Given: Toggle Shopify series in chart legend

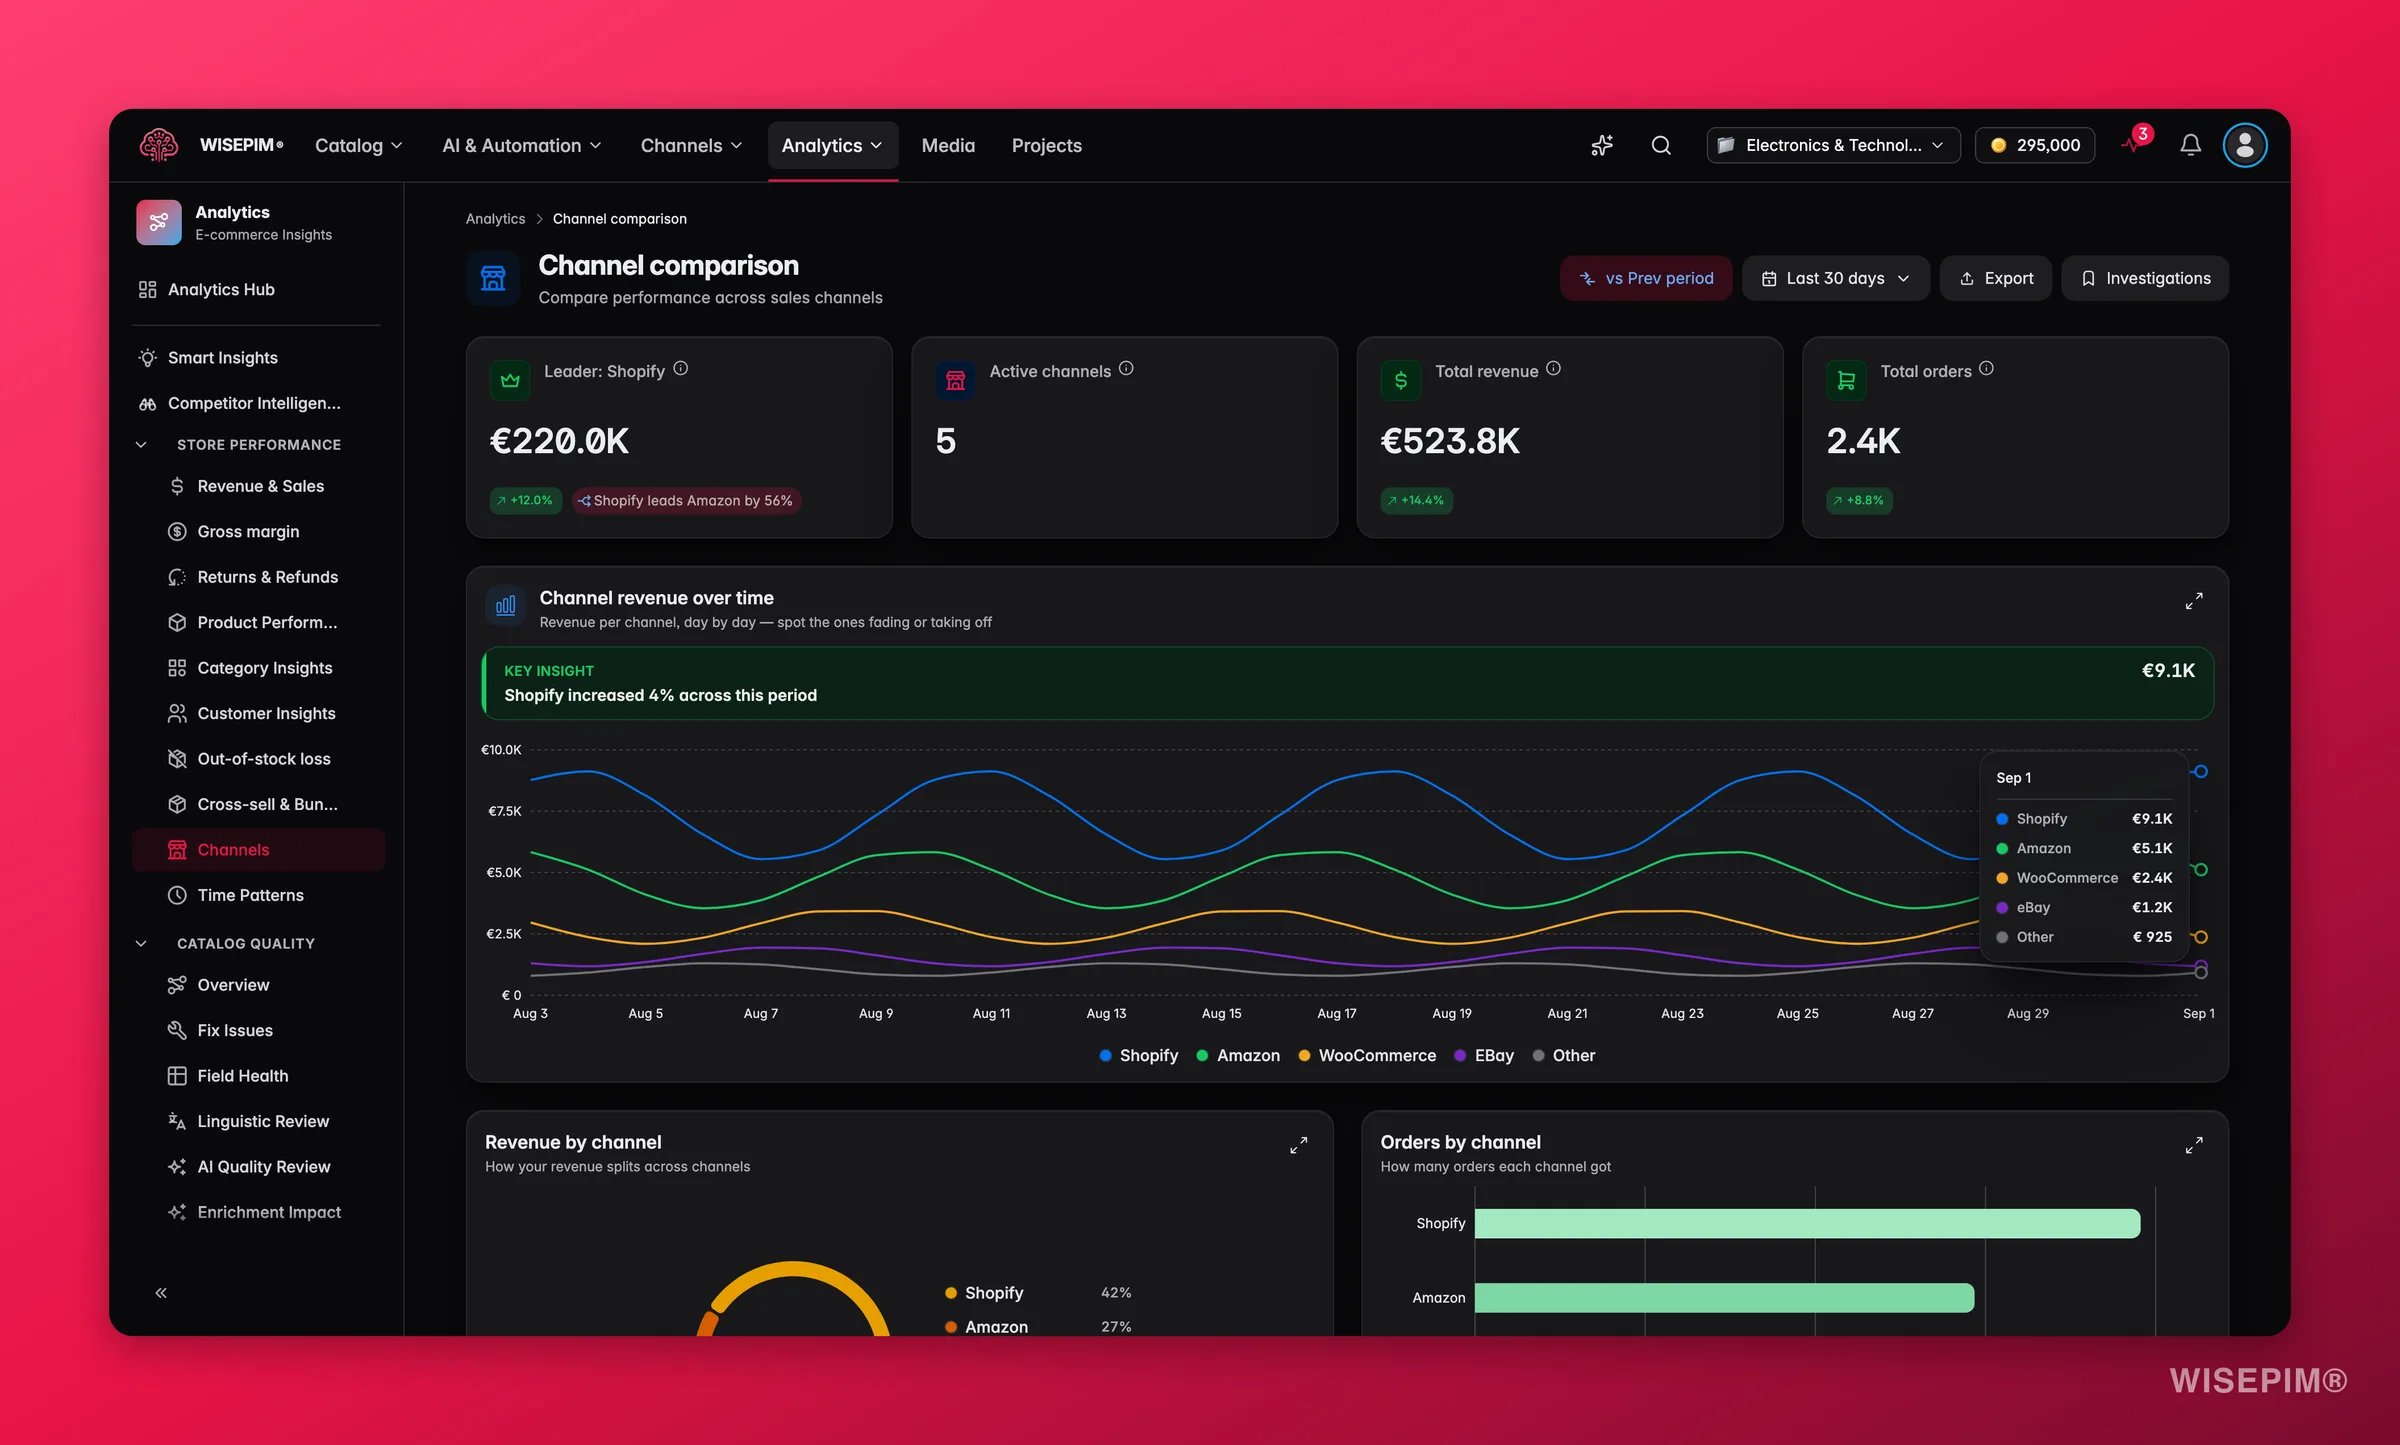Looking at the screenshot, I should tap(1138, 1055).
